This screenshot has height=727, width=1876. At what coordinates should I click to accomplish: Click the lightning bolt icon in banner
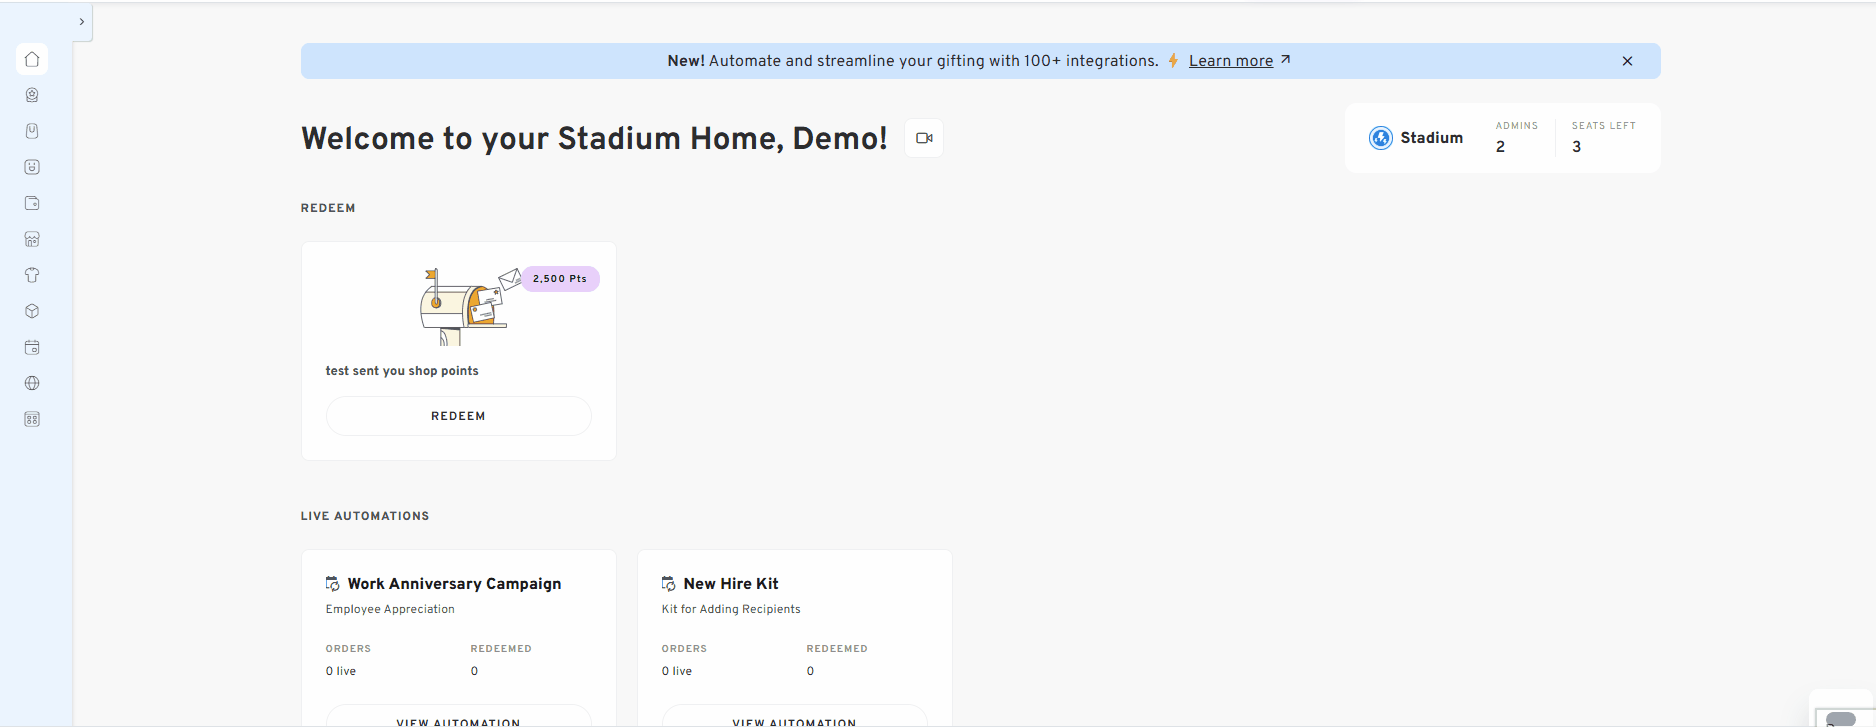[1173, 61]
